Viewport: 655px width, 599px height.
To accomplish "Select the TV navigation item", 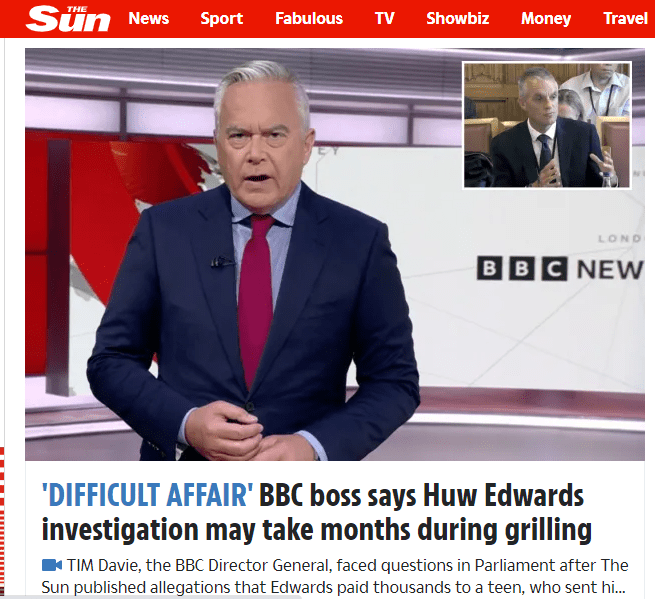I will pyautogui.click(x=384, y=18).
